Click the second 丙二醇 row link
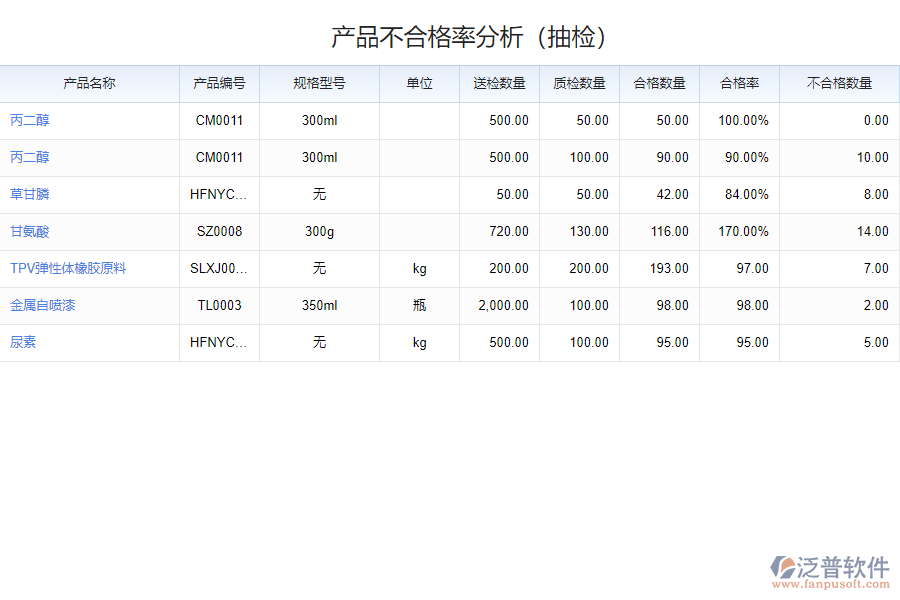900x600 pixels. [22, 157]
